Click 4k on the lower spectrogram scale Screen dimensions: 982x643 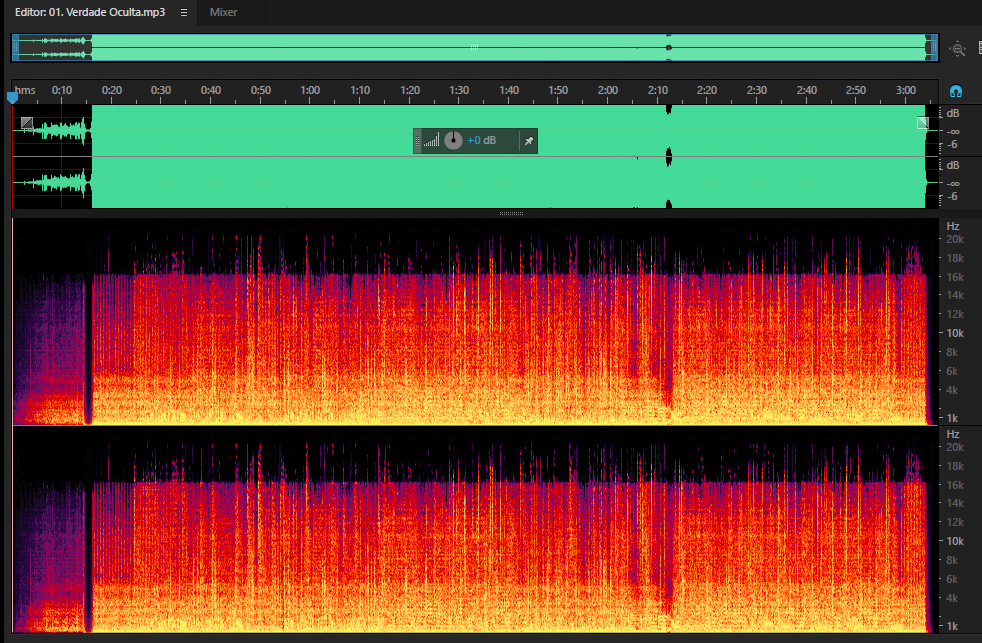tap(952, 598)
